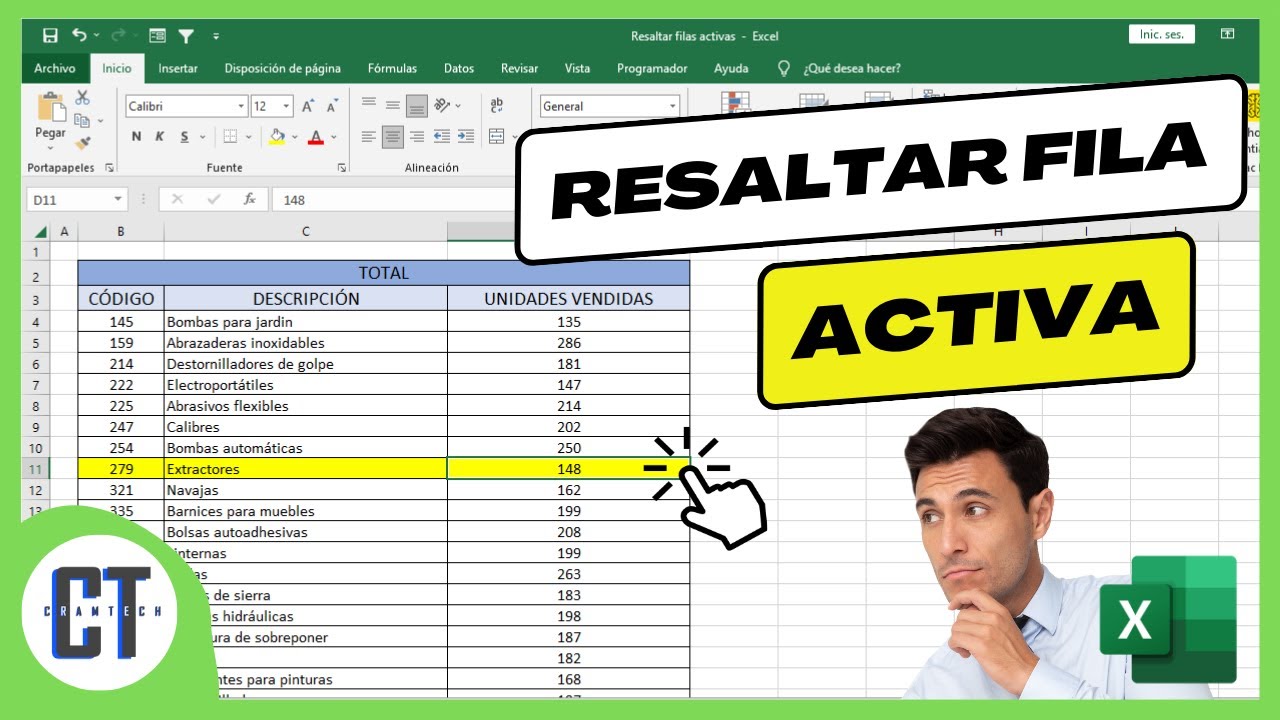
Task: Open customize quick access toolbar arrow
Action: 216,36
